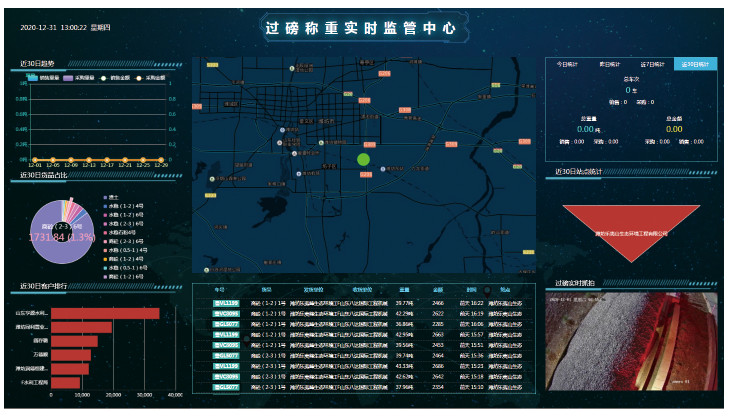Toggle 水稳石粉4号 in pie legend
The width and height of the screenshot is (737, 414).
coord(120,233)
